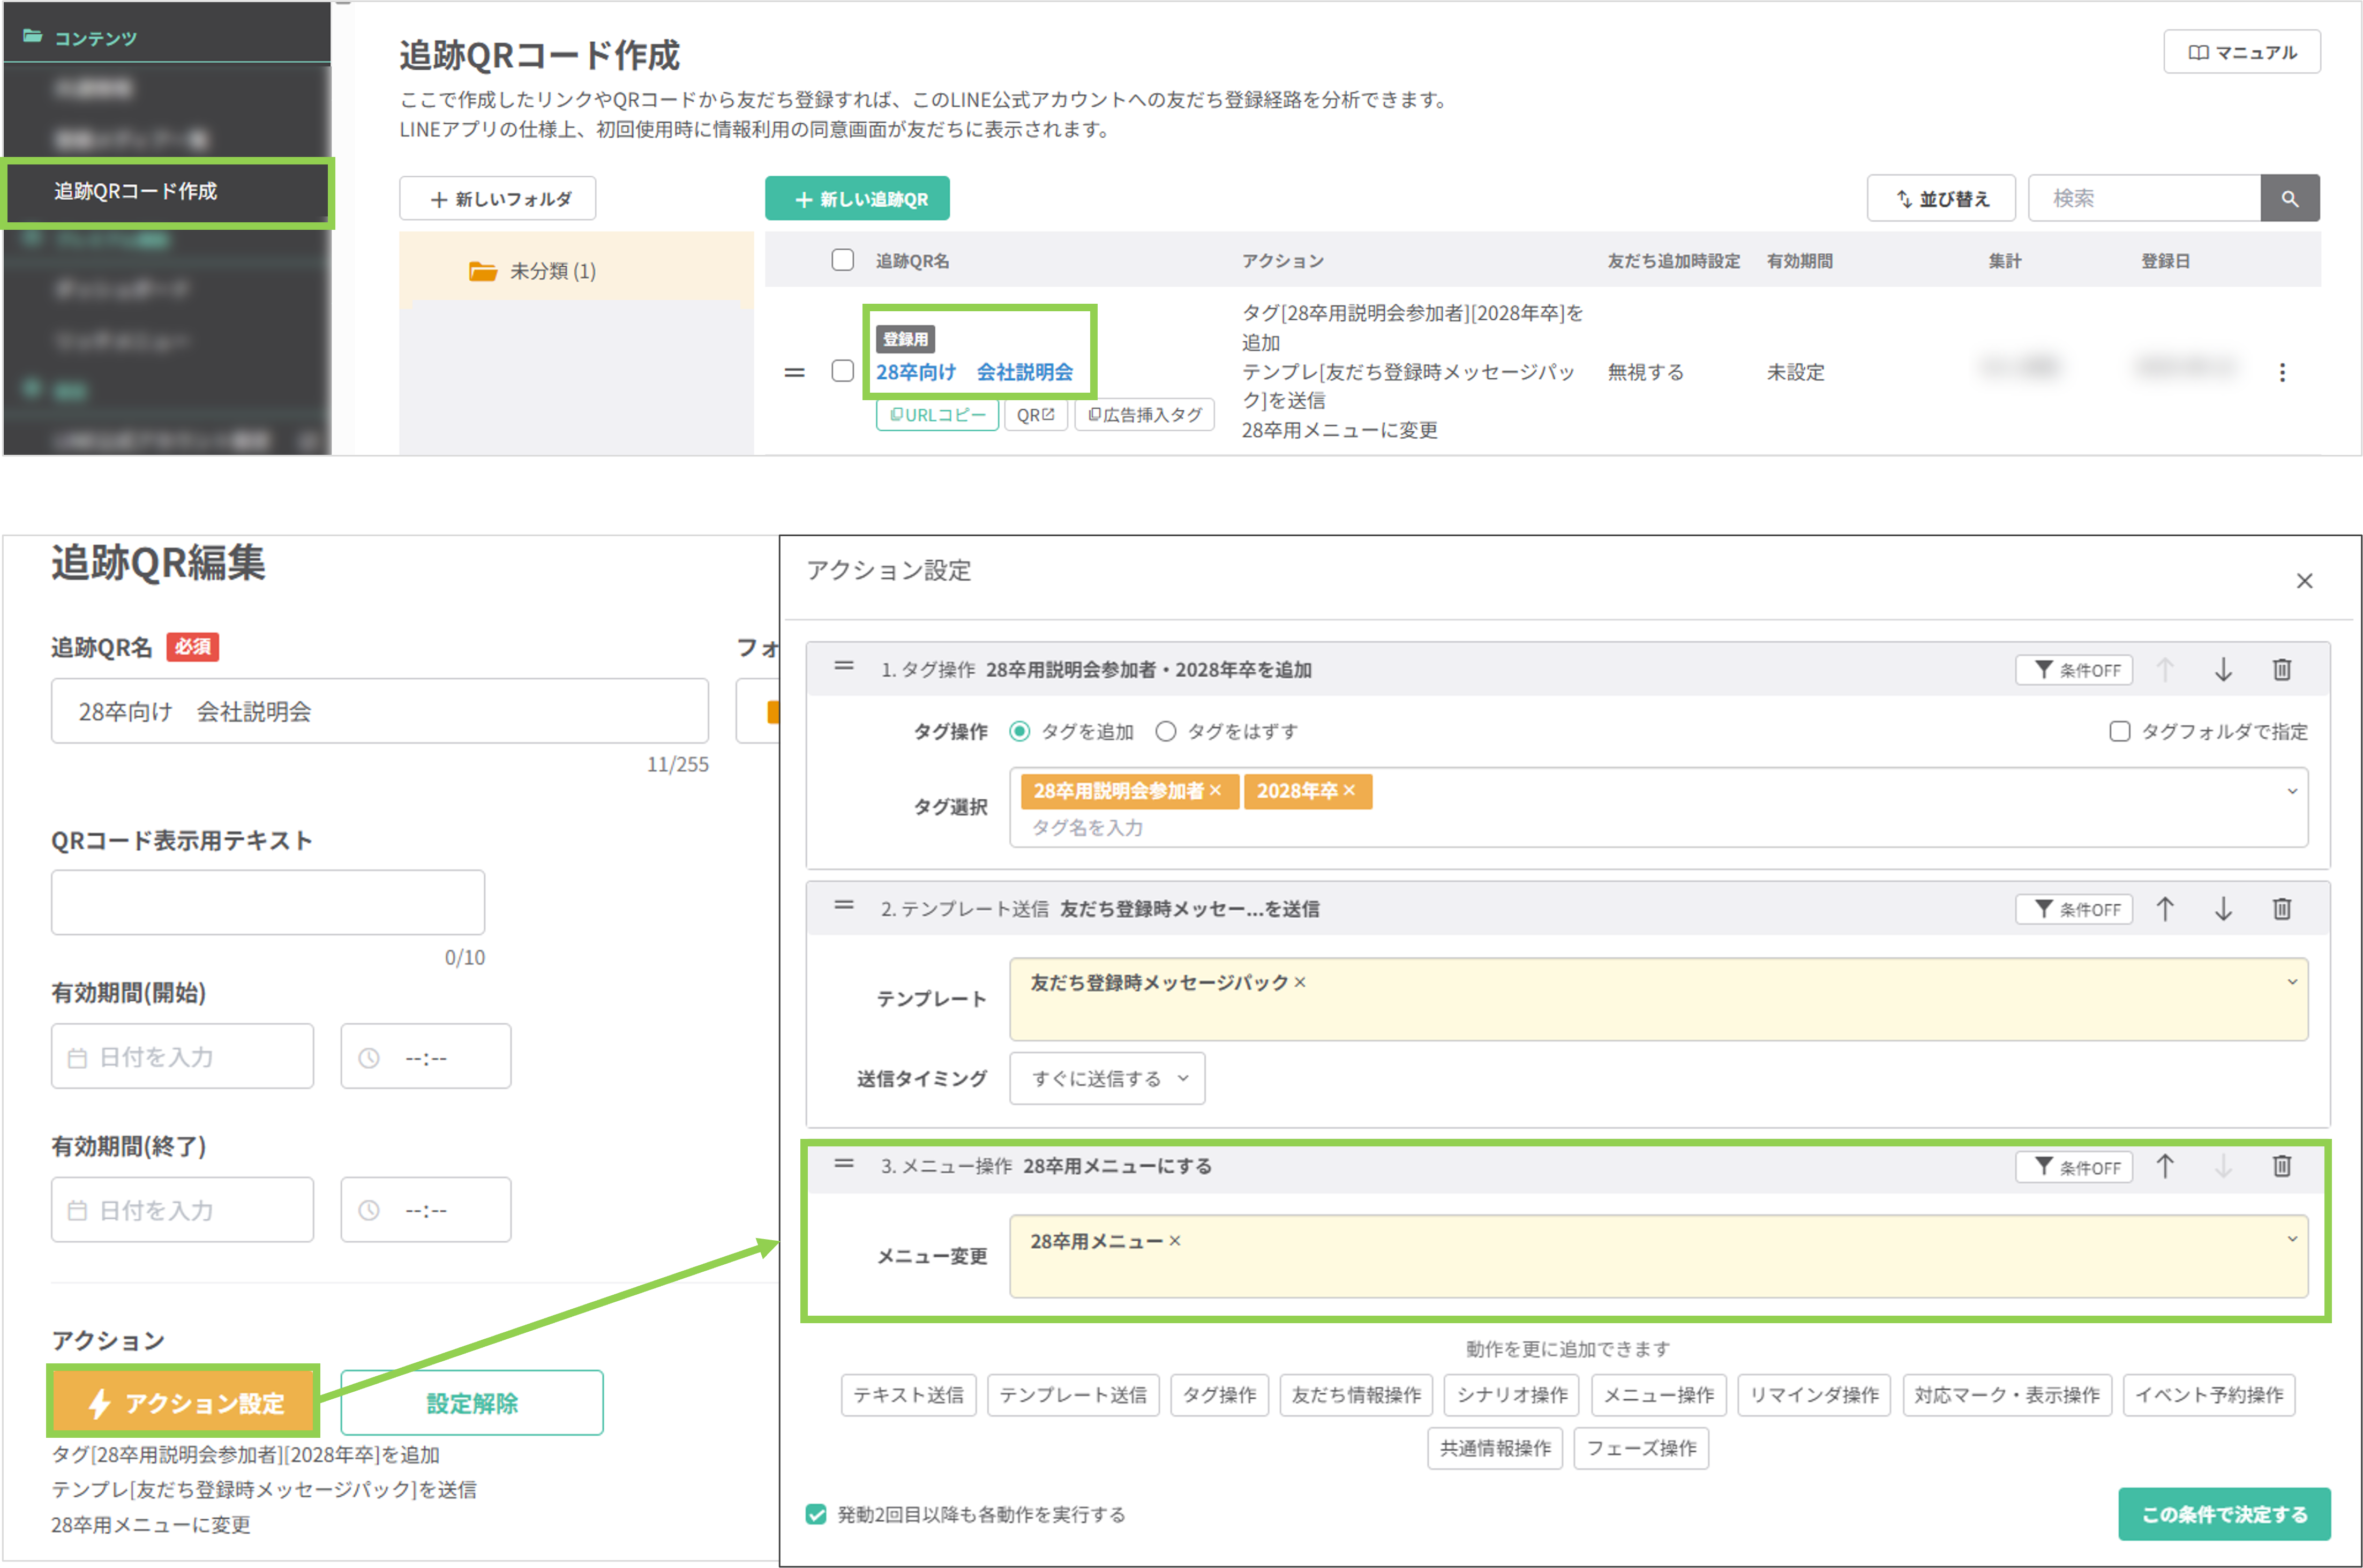
Task: Grab the drag handle of メニュー操作 action
Action: point(843,1166)
